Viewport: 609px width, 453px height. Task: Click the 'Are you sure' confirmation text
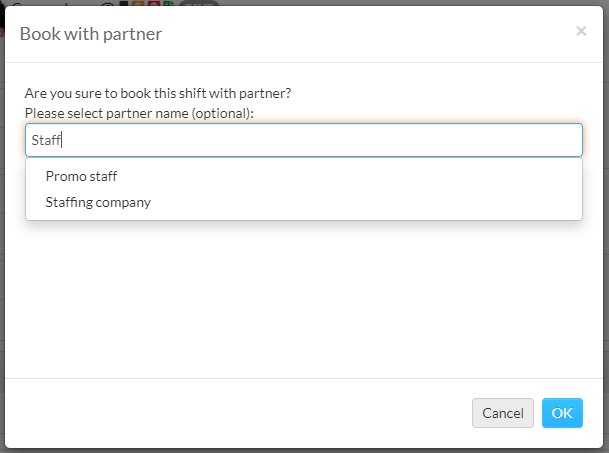pyautogui.click(x=158, y=93)
